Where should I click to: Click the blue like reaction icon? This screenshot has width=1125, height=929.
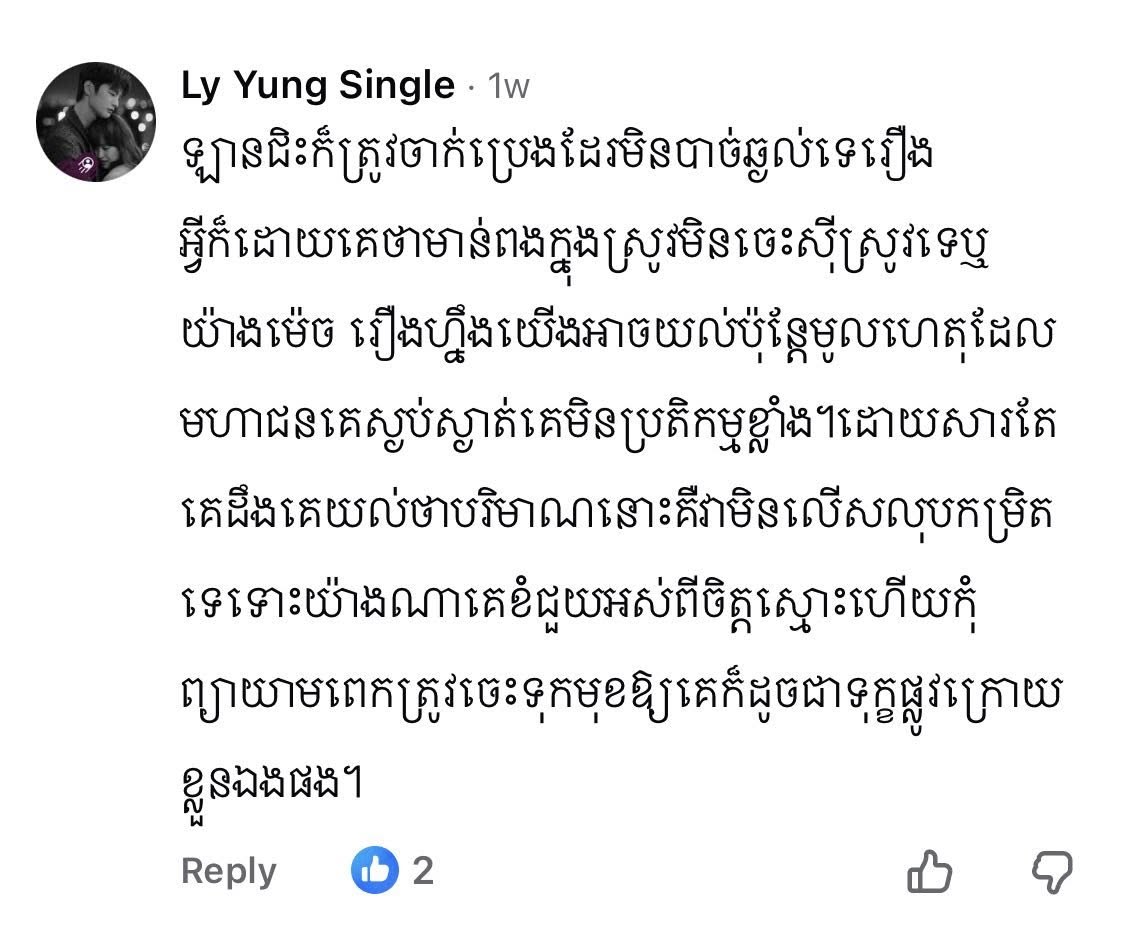coord(375,870)
